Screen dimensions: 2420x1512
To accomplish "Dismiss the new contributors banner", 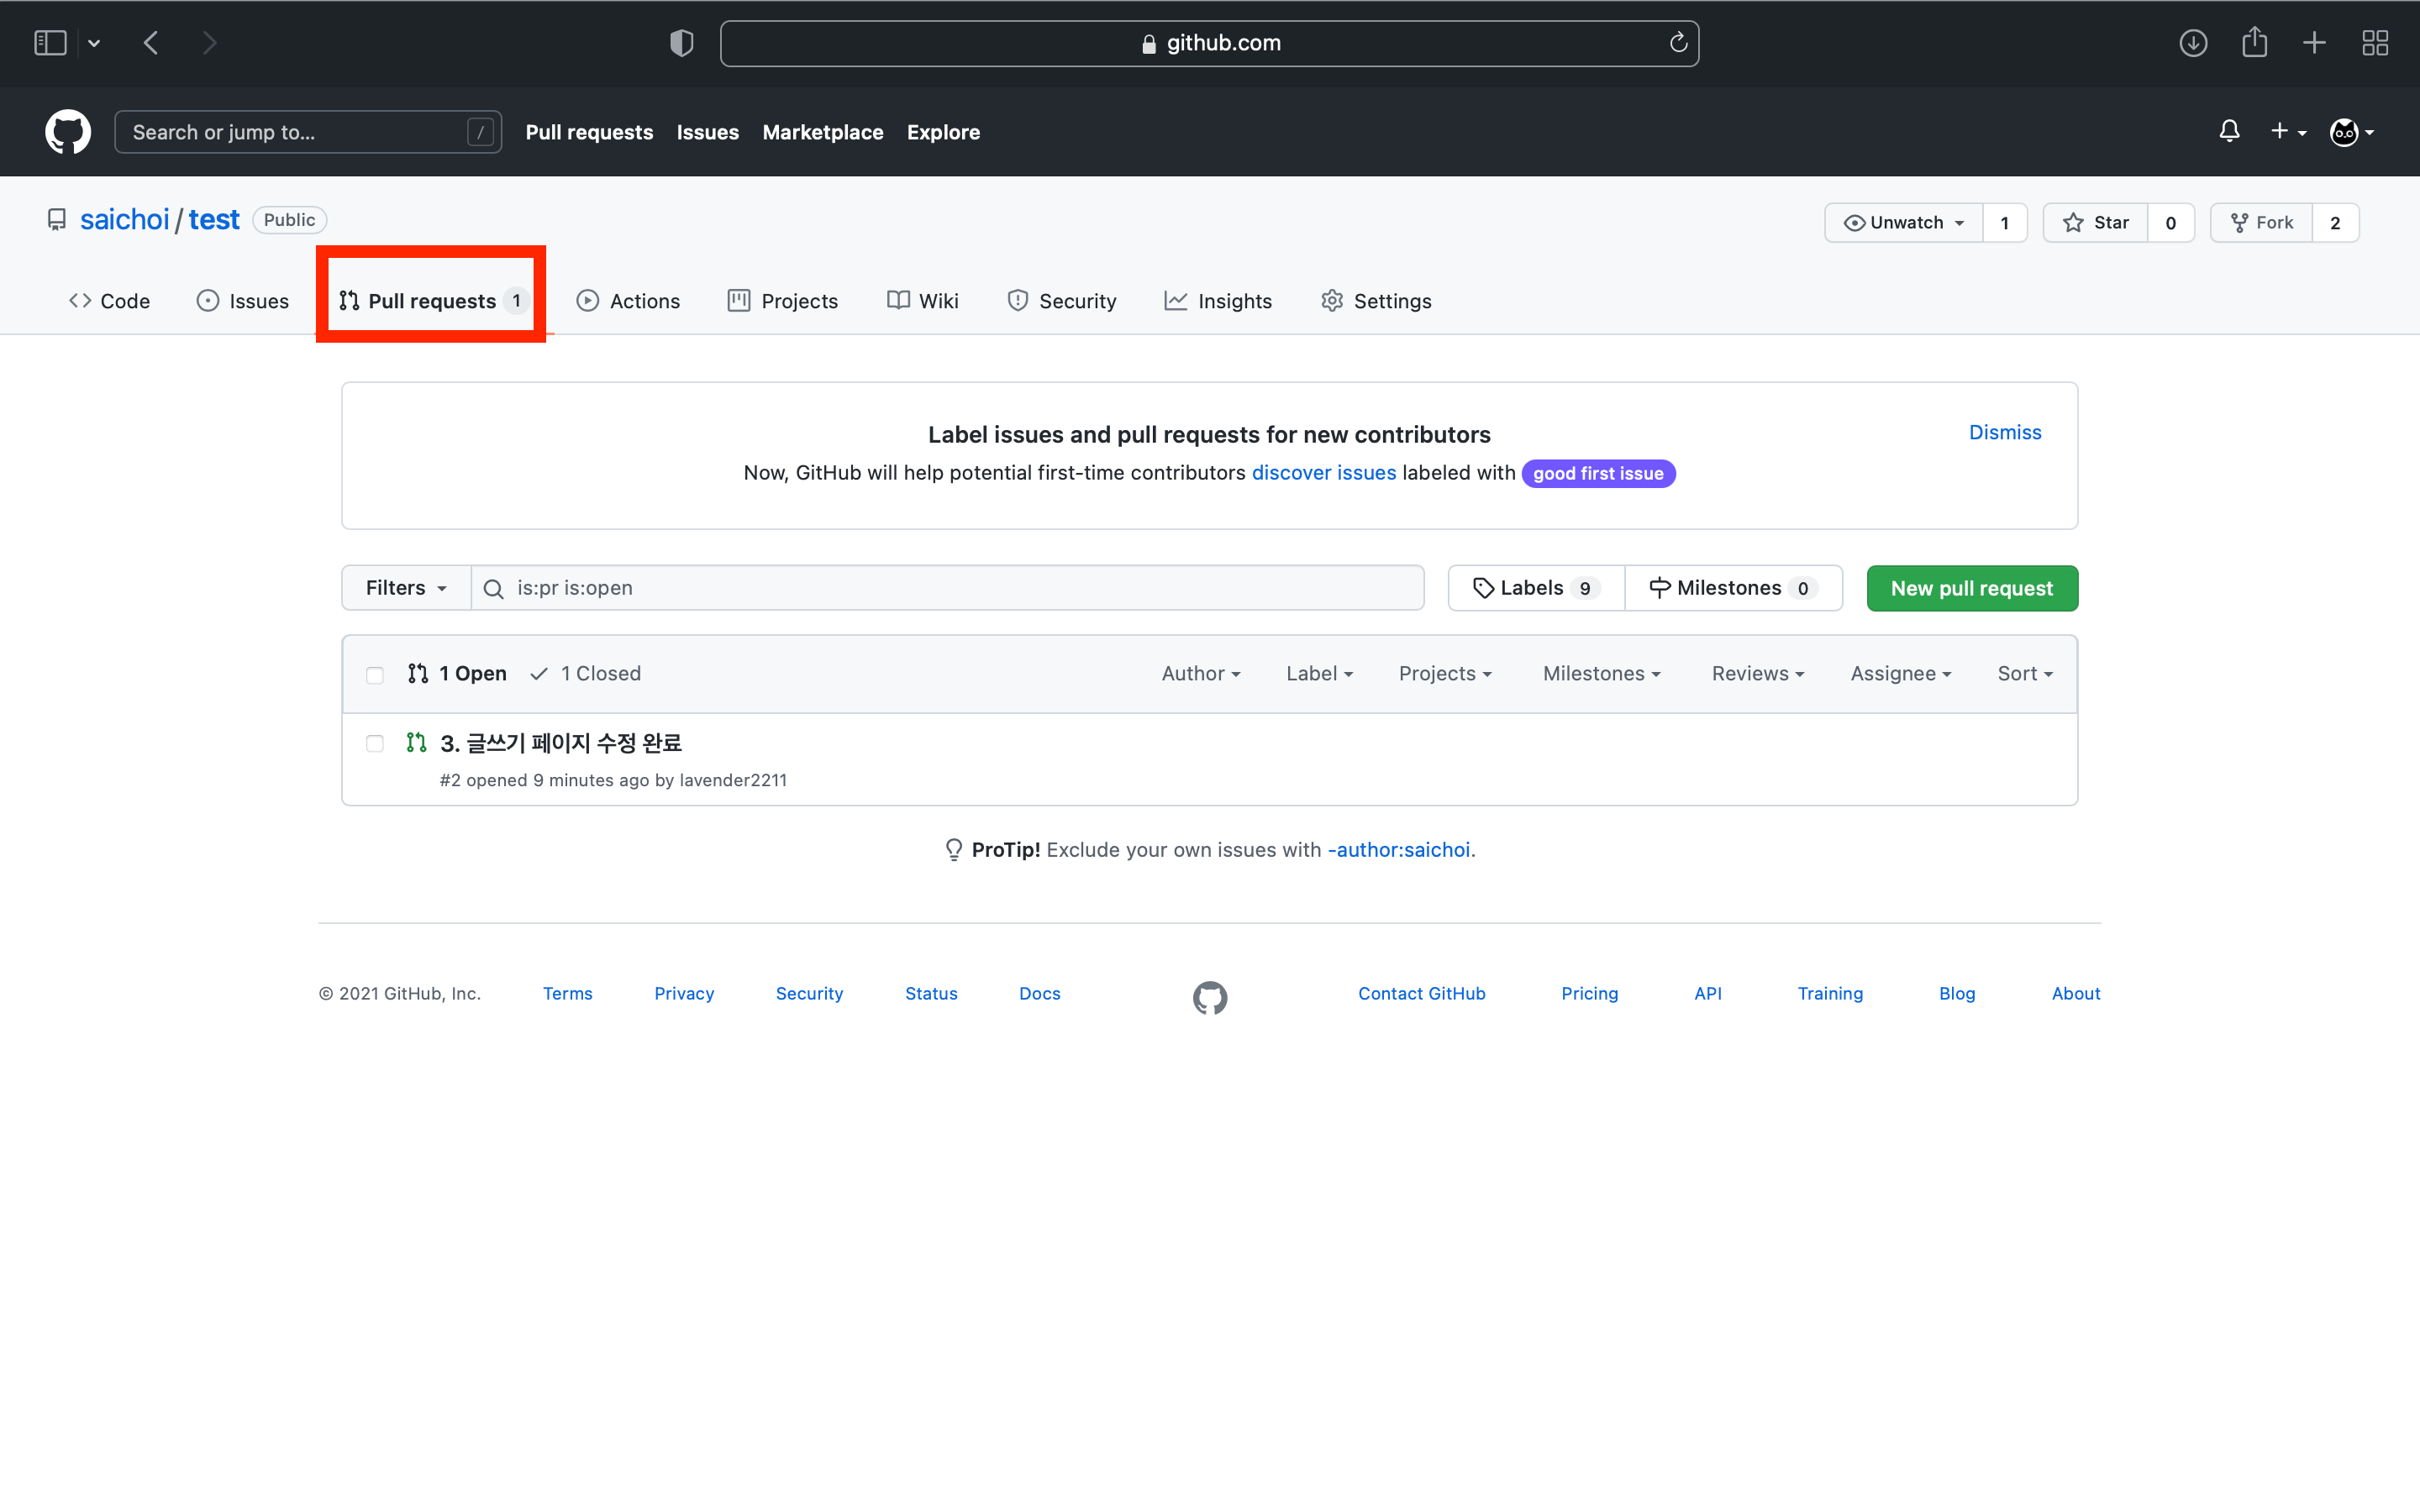I will coord(2004,432).
